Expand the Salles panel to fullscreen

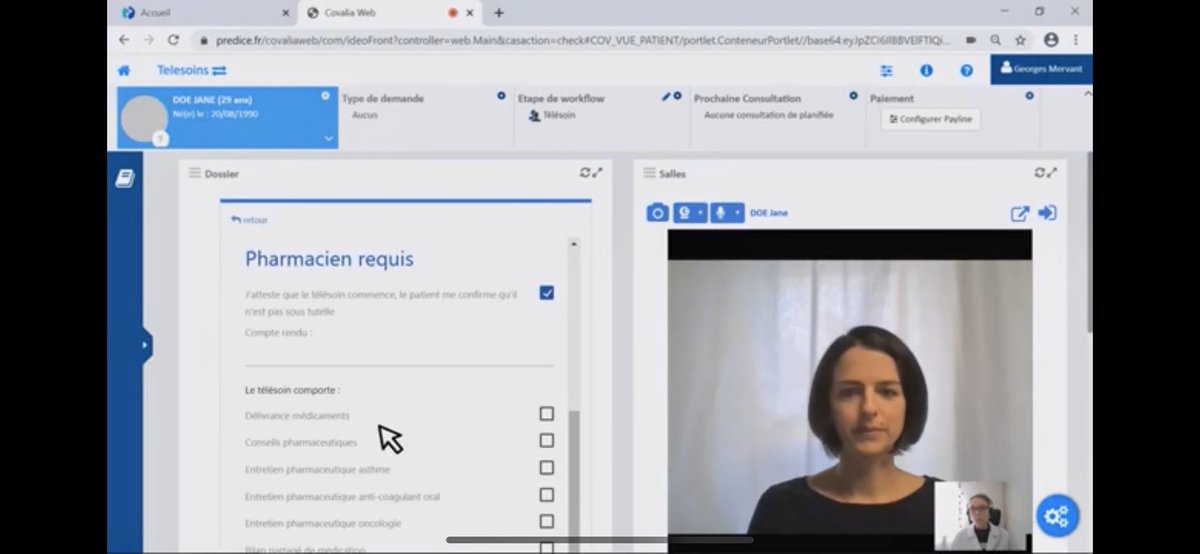point(1052,173)
